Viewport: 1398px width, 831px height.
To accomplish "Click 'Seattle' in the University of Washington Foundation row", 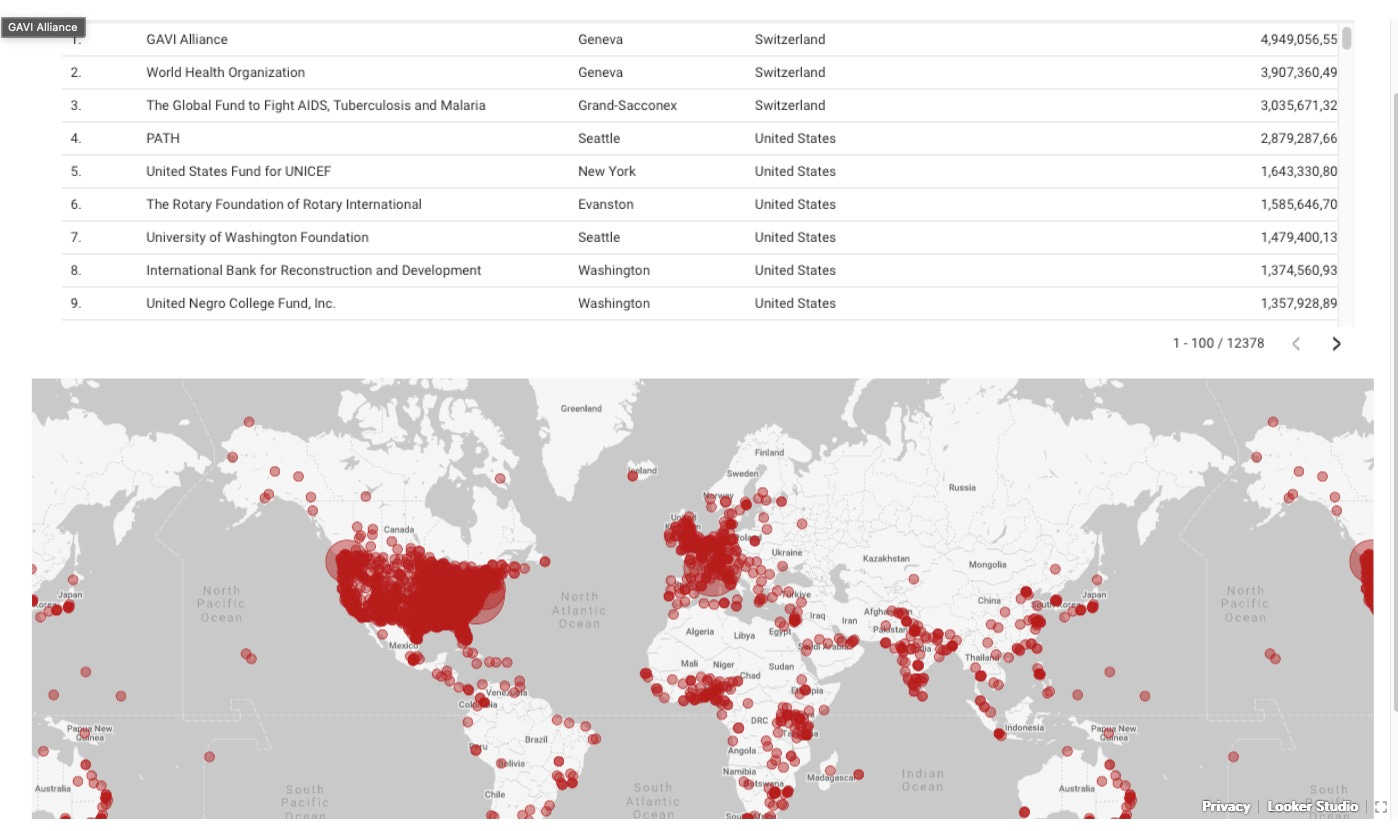I will pos(599,237).
